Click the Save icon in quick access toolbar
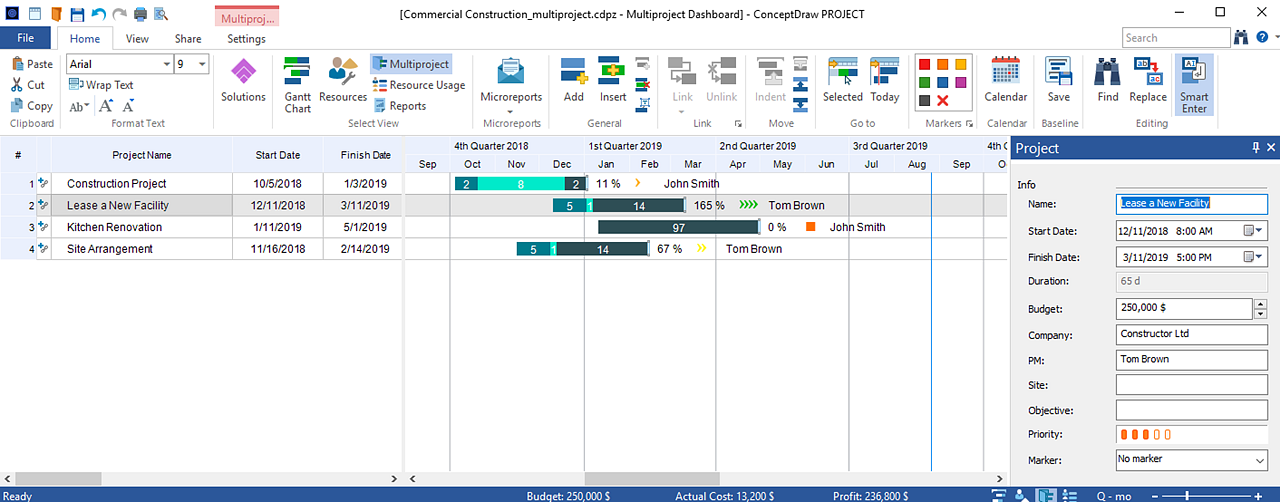The image size is (1280, 502). (77, 14)
